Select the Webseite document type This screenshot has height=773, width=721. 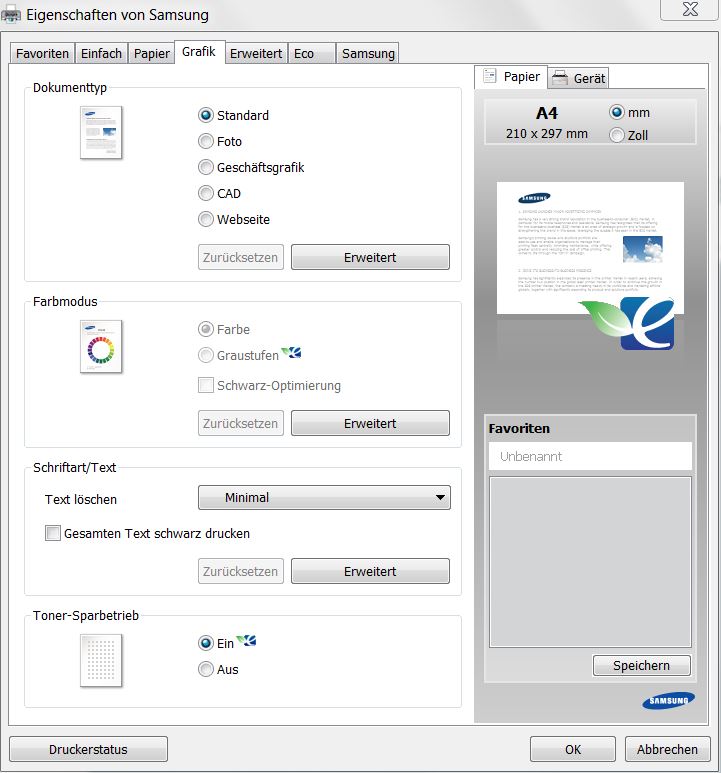pyautogui.click(x=234, y=219)
